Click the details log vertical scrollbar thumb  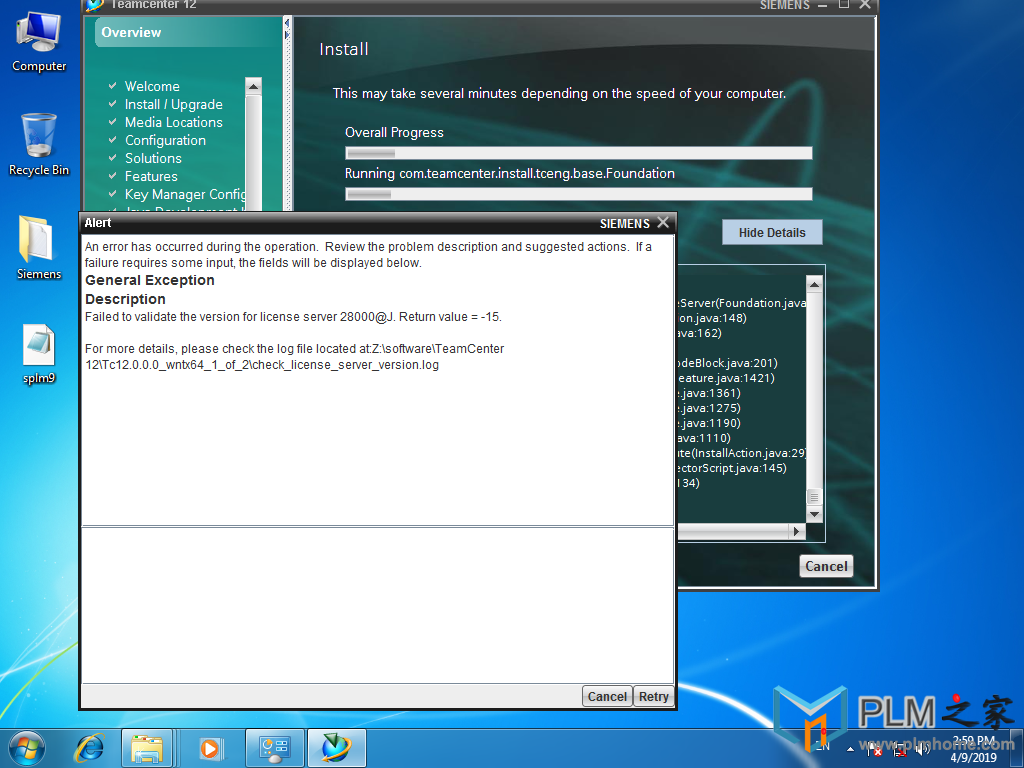[x=814, y=497]
